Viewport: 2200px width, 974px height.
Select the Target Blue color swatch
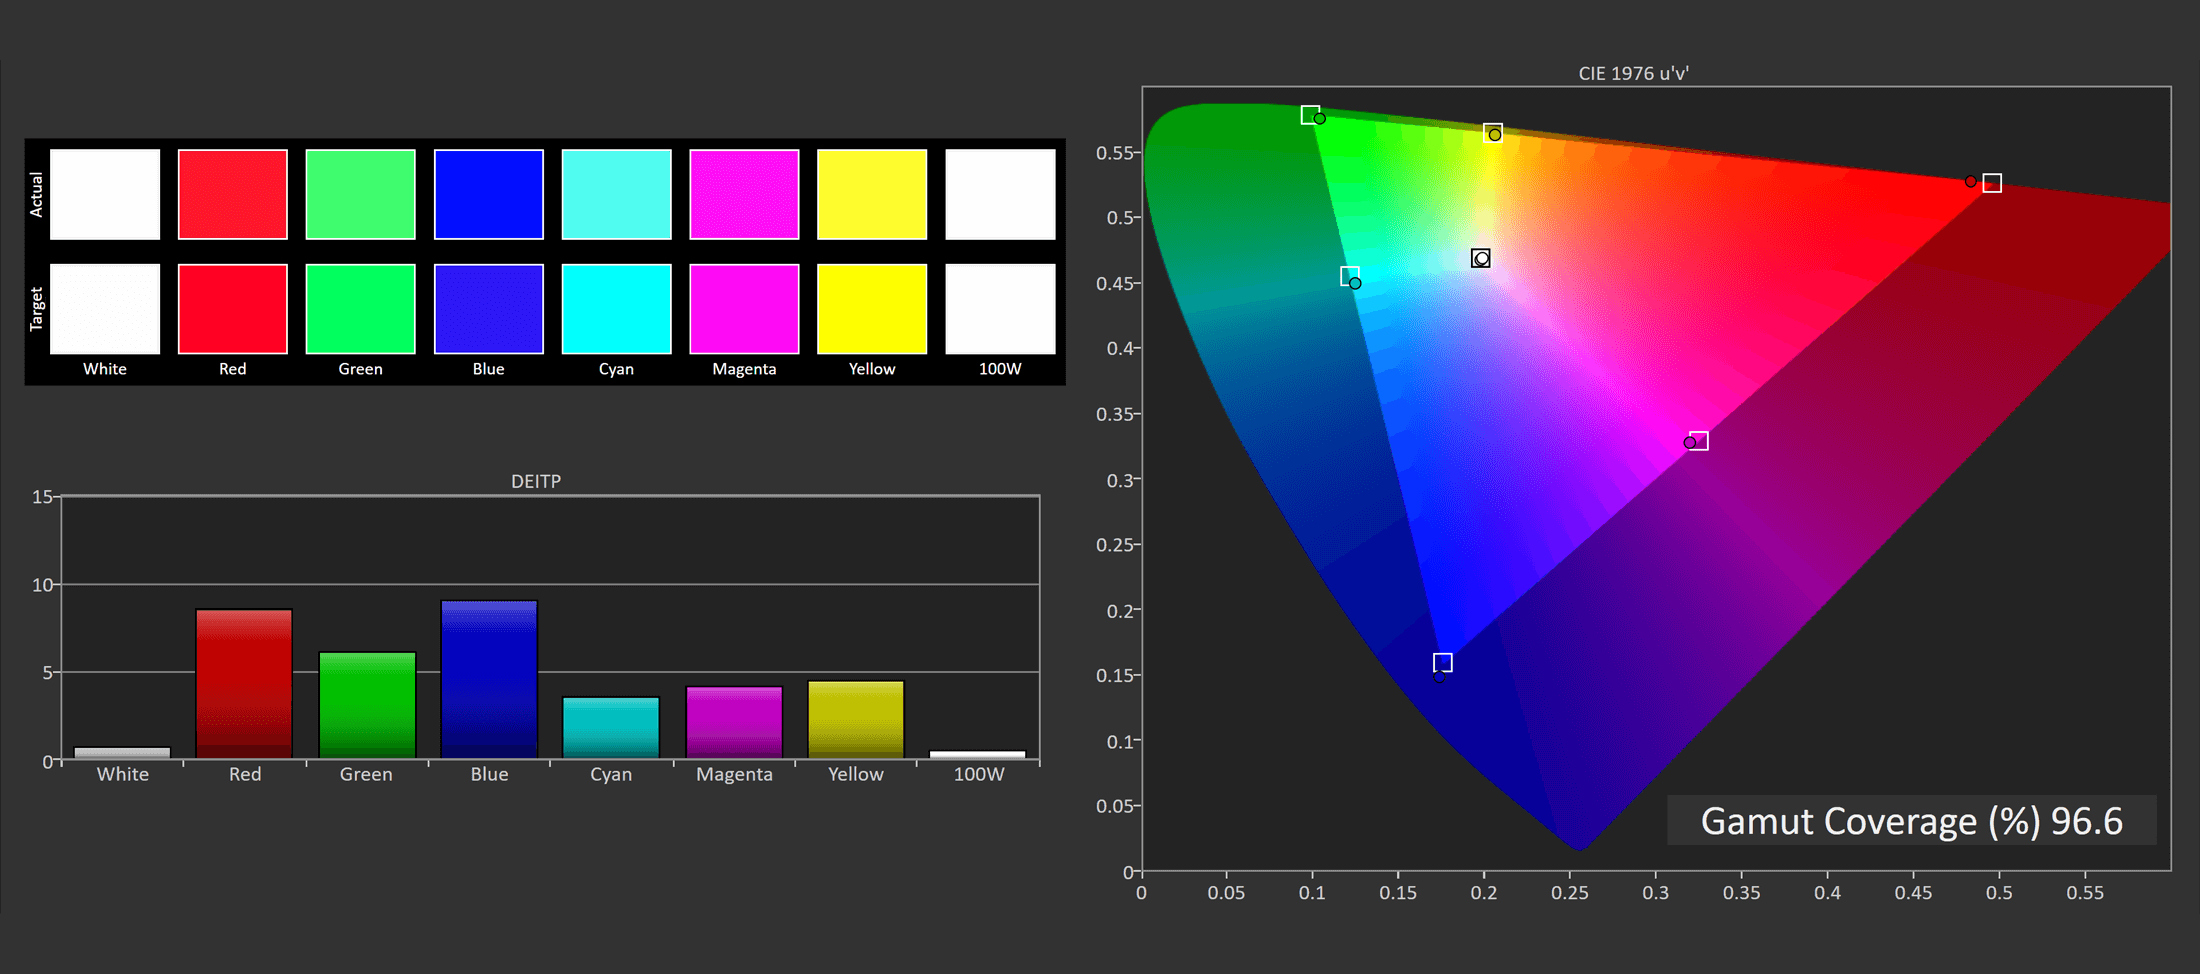tap(488, 309)
